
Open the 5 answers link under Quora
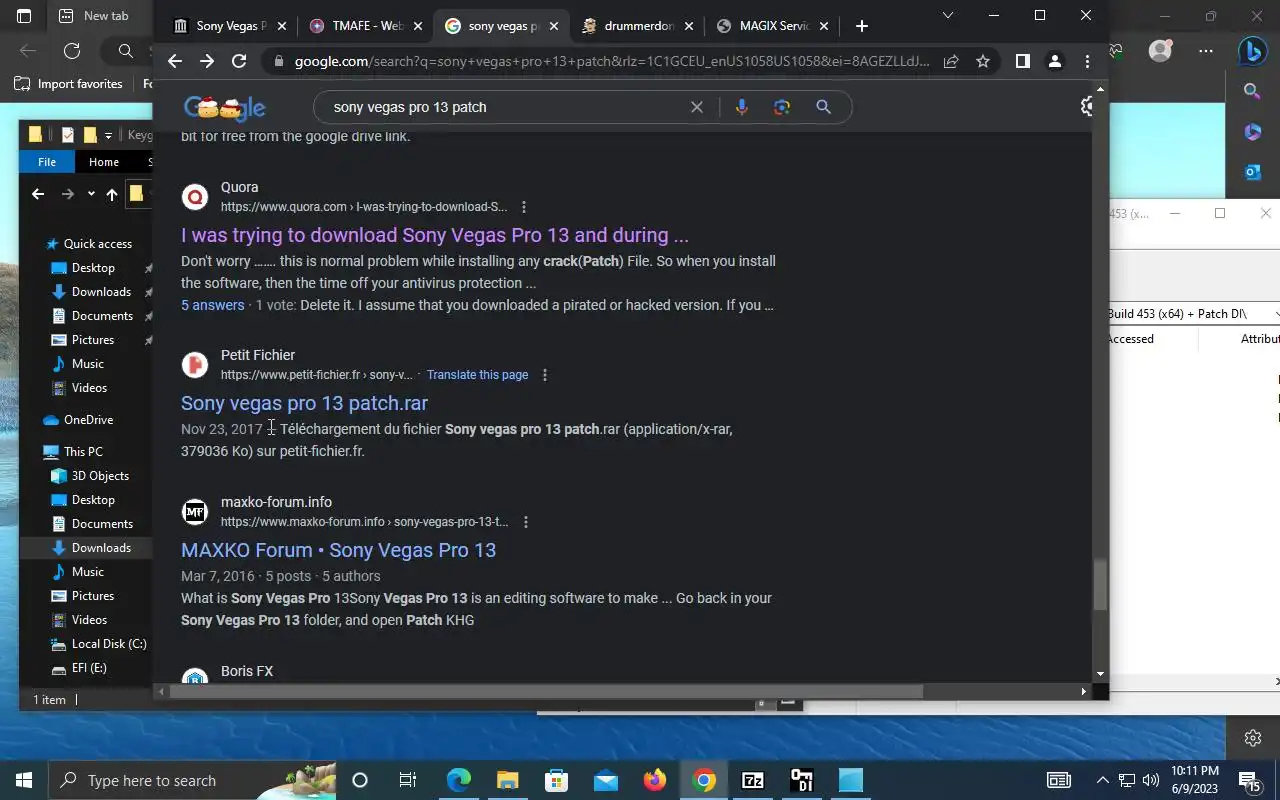212,305
